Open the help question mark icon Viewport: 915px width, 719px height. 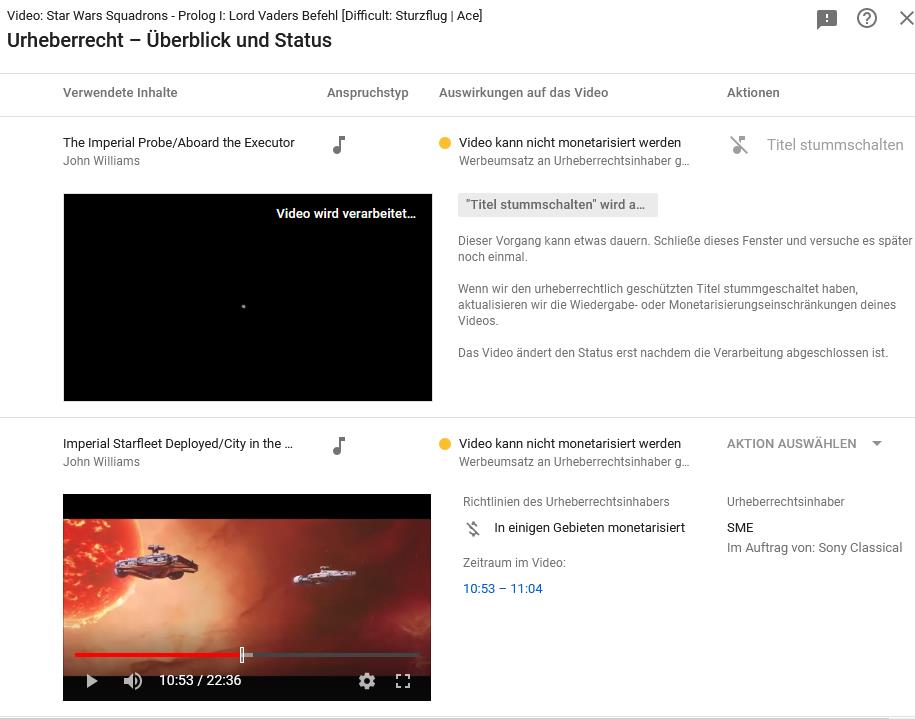tap(867, 18)
